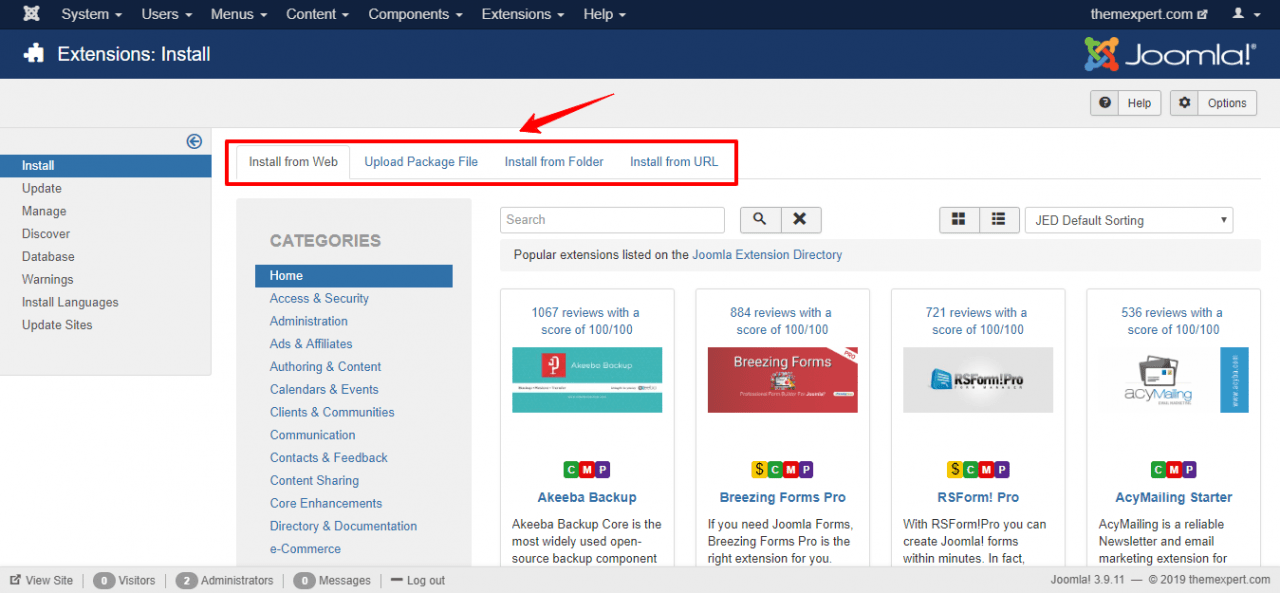Switch to the Install from URL tab
The width and height of the screenshot is (1280, 593).
673,160
